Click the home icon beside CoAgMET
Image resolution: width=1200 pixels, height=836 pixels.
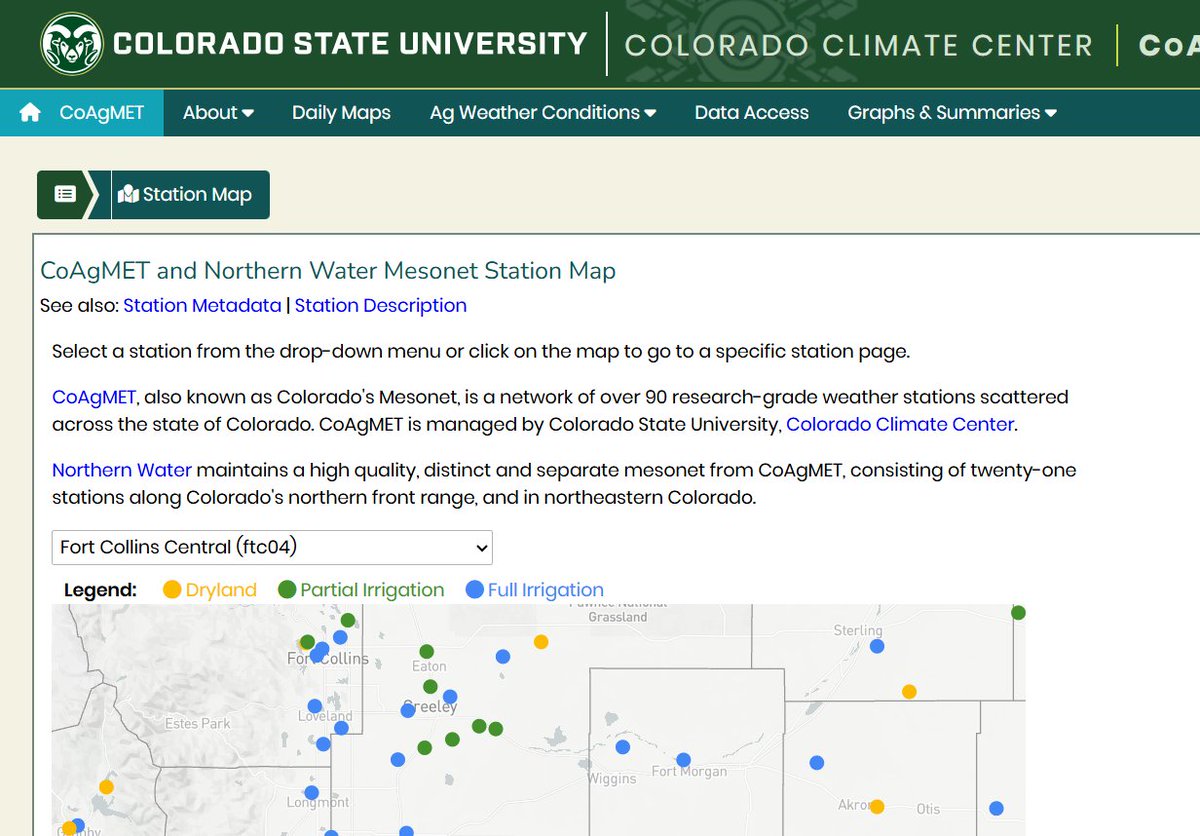pos(30,113)
